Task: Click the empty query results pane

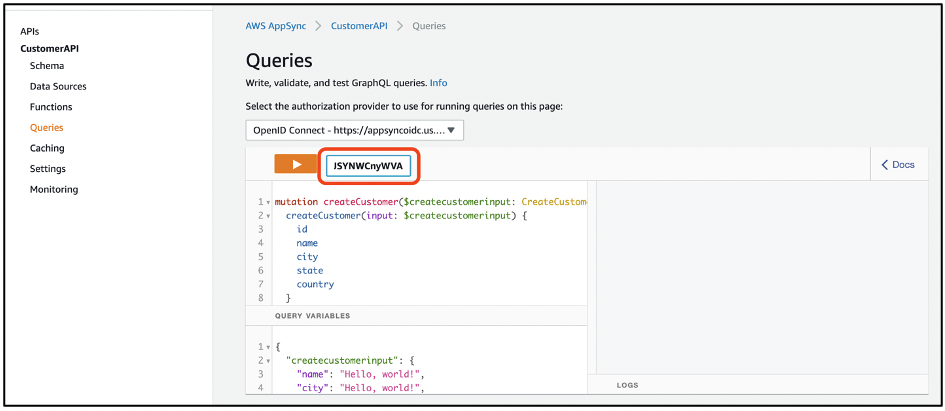Action: 762,277
